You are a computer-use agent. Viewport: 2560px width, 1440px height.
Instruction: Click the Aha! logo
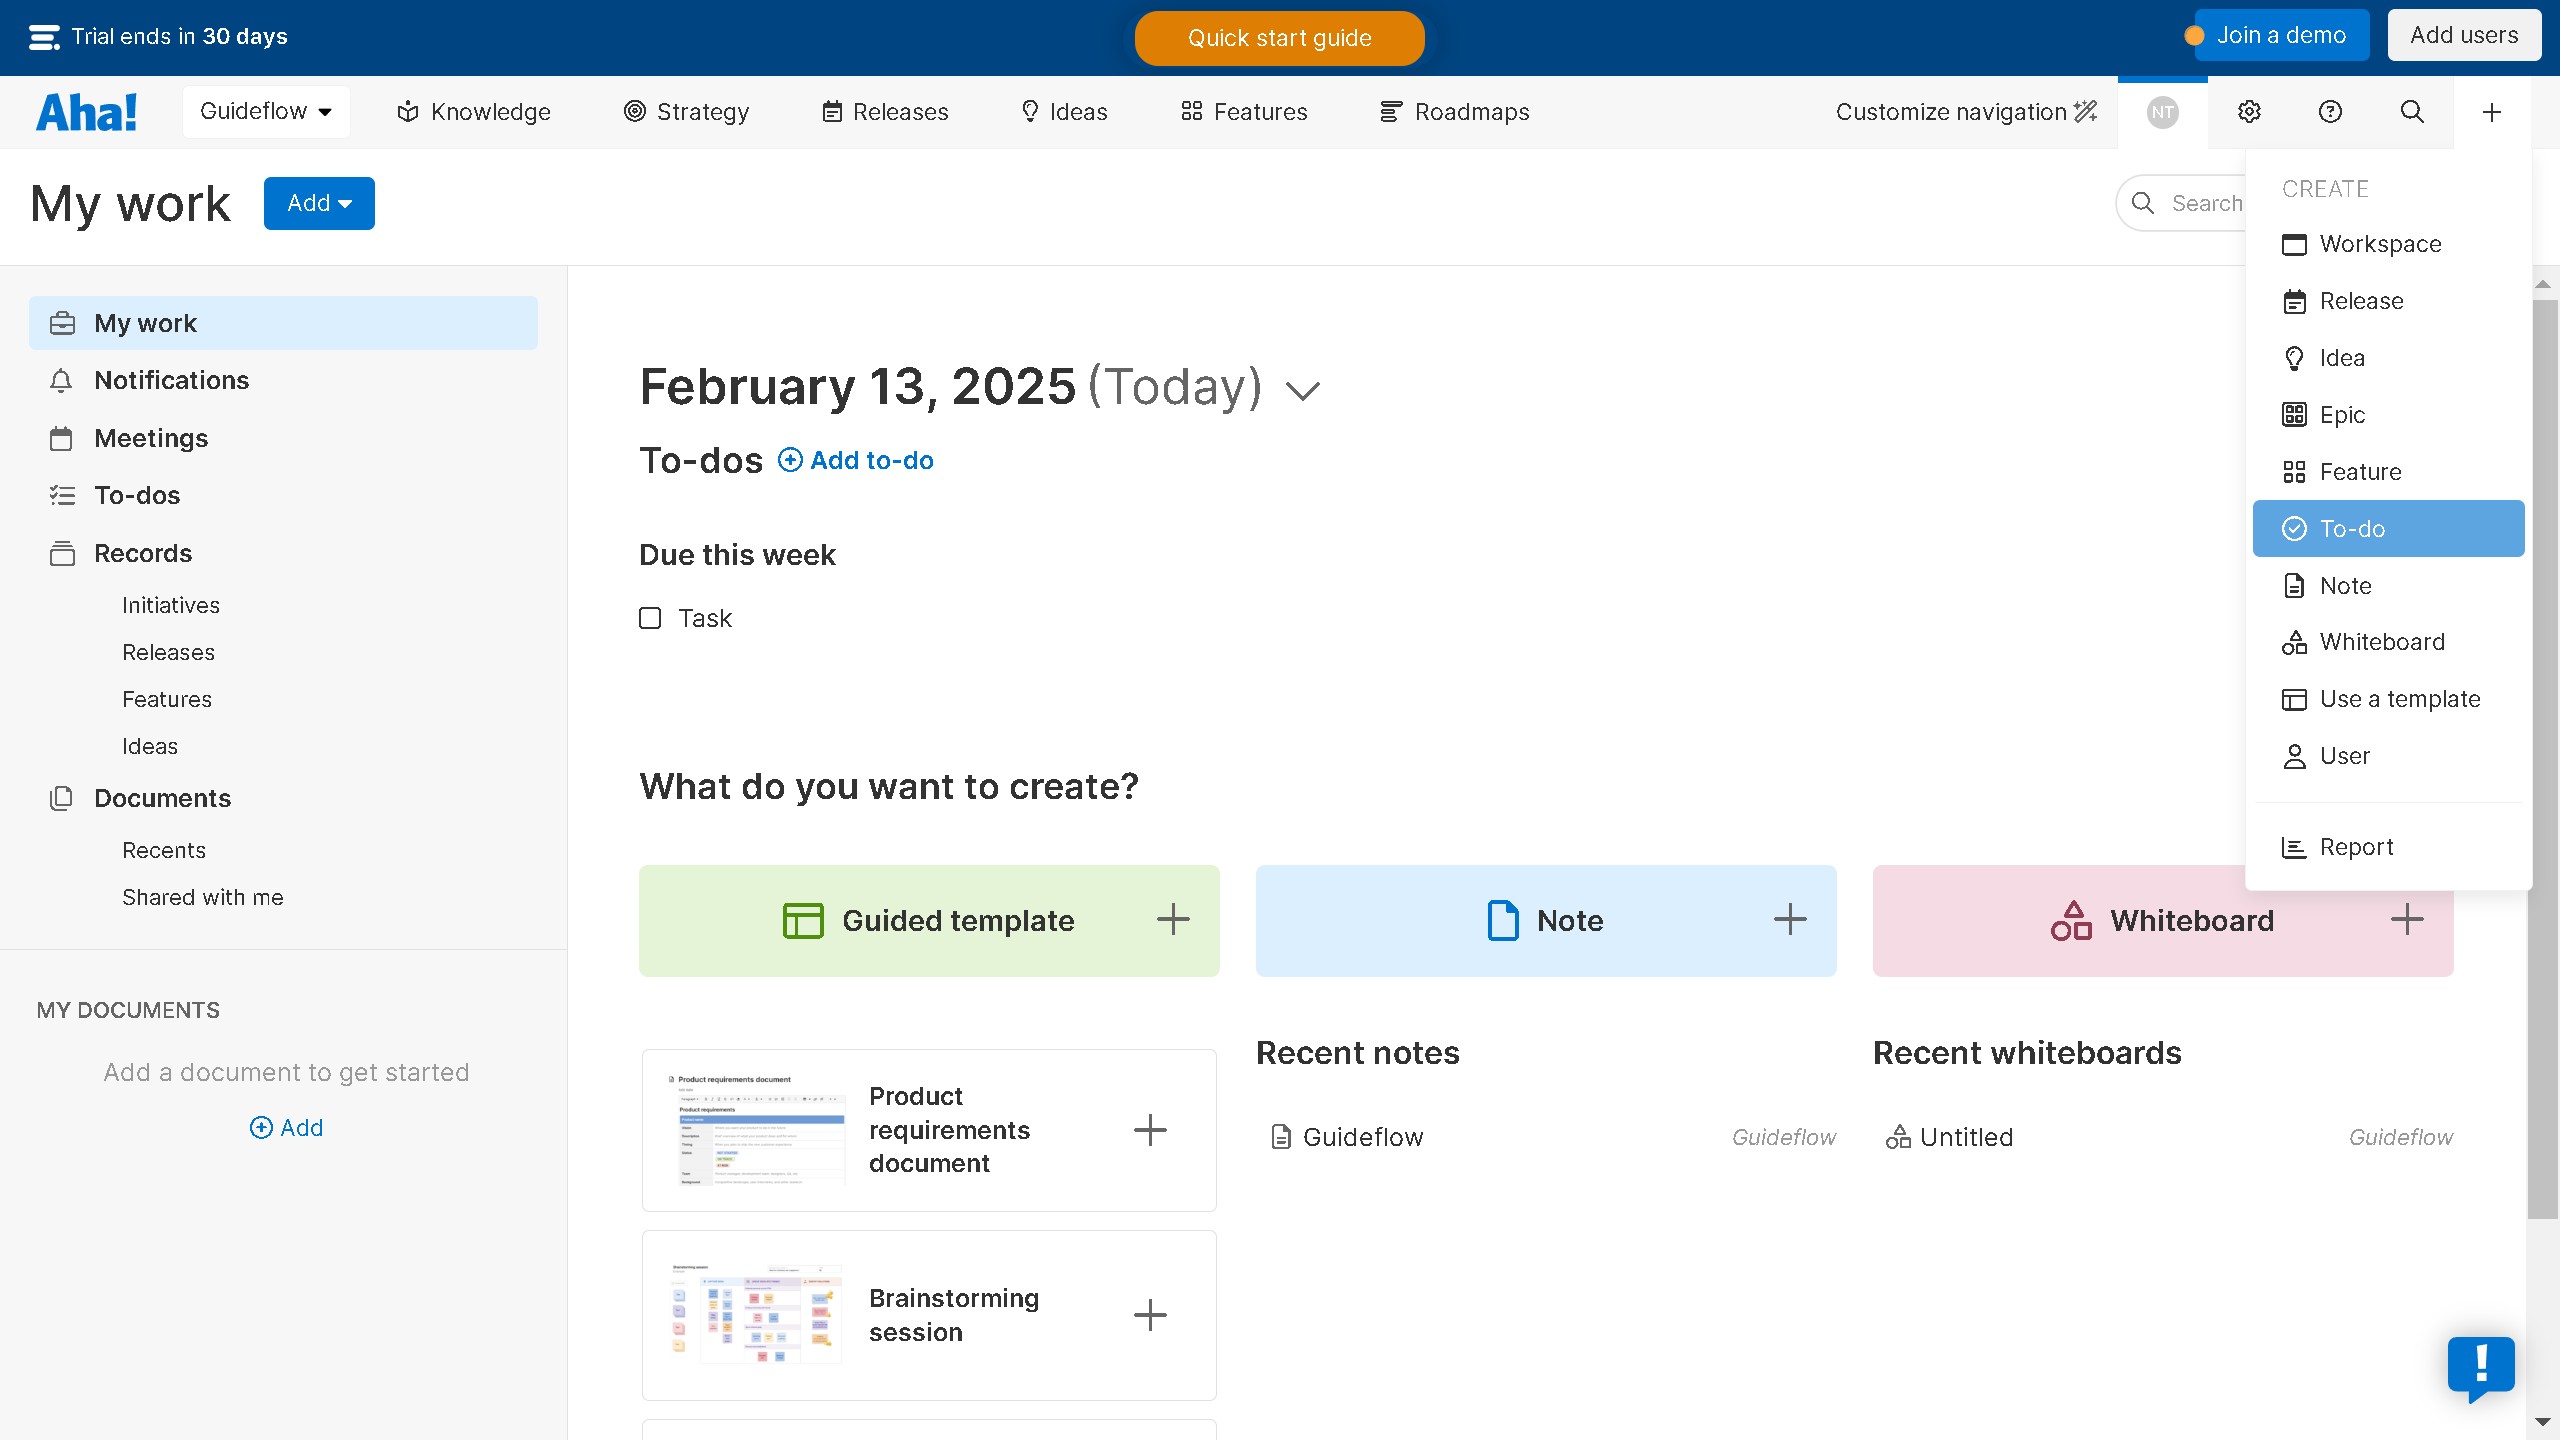87,112
